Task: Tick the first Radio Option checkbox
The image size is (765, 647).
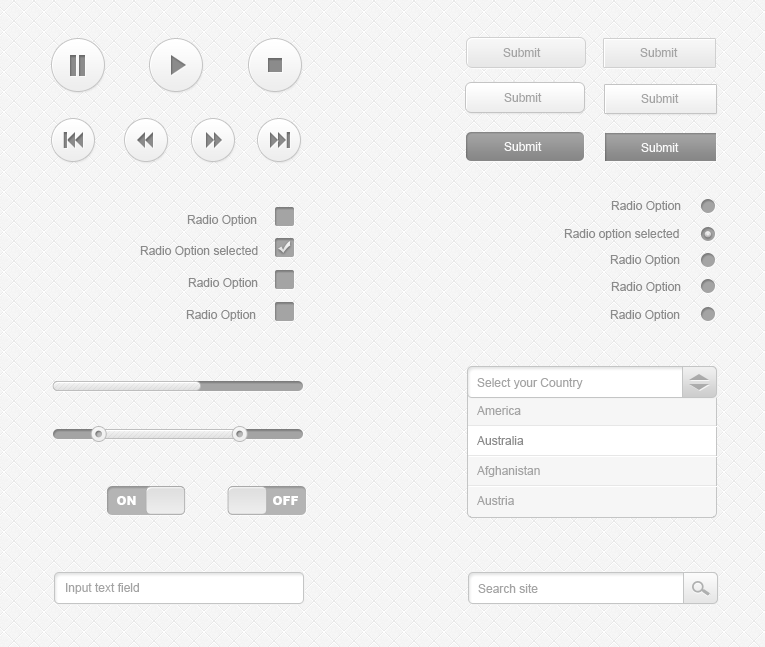Action: point(284,217)
